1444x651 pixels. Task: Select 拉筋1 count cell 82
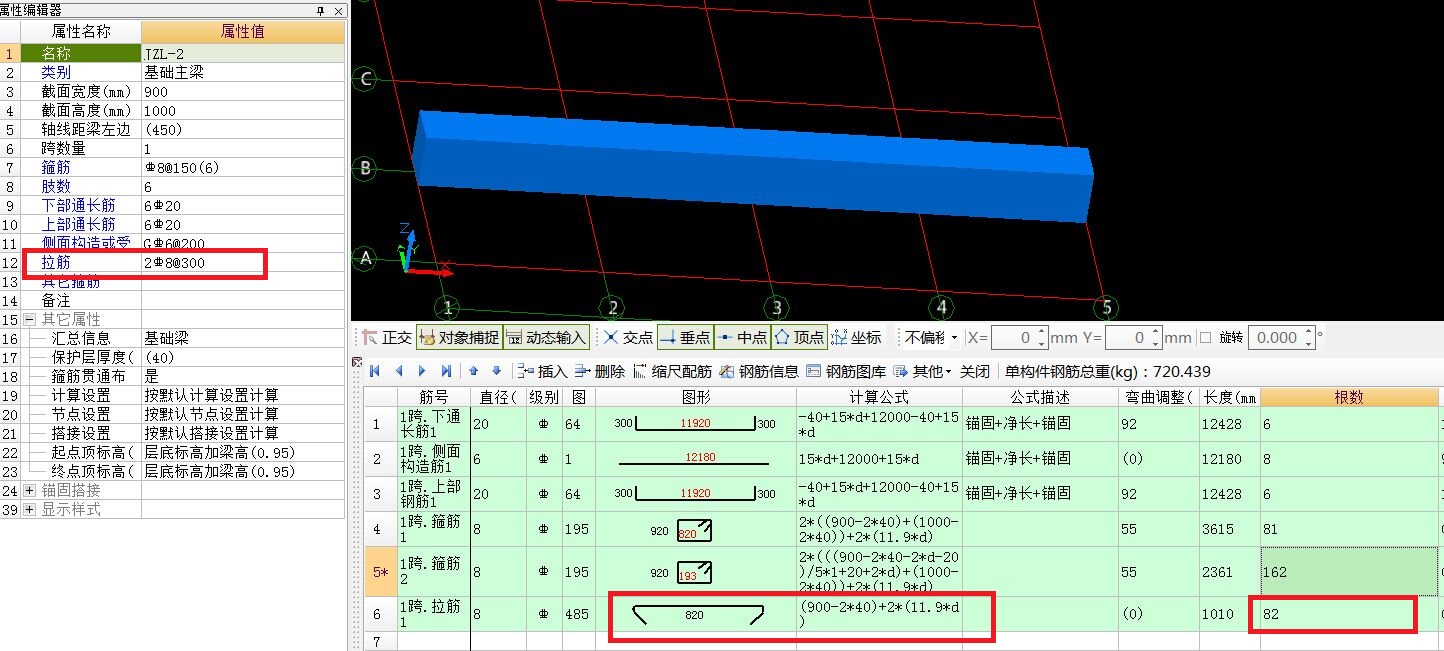(1349, 614)
